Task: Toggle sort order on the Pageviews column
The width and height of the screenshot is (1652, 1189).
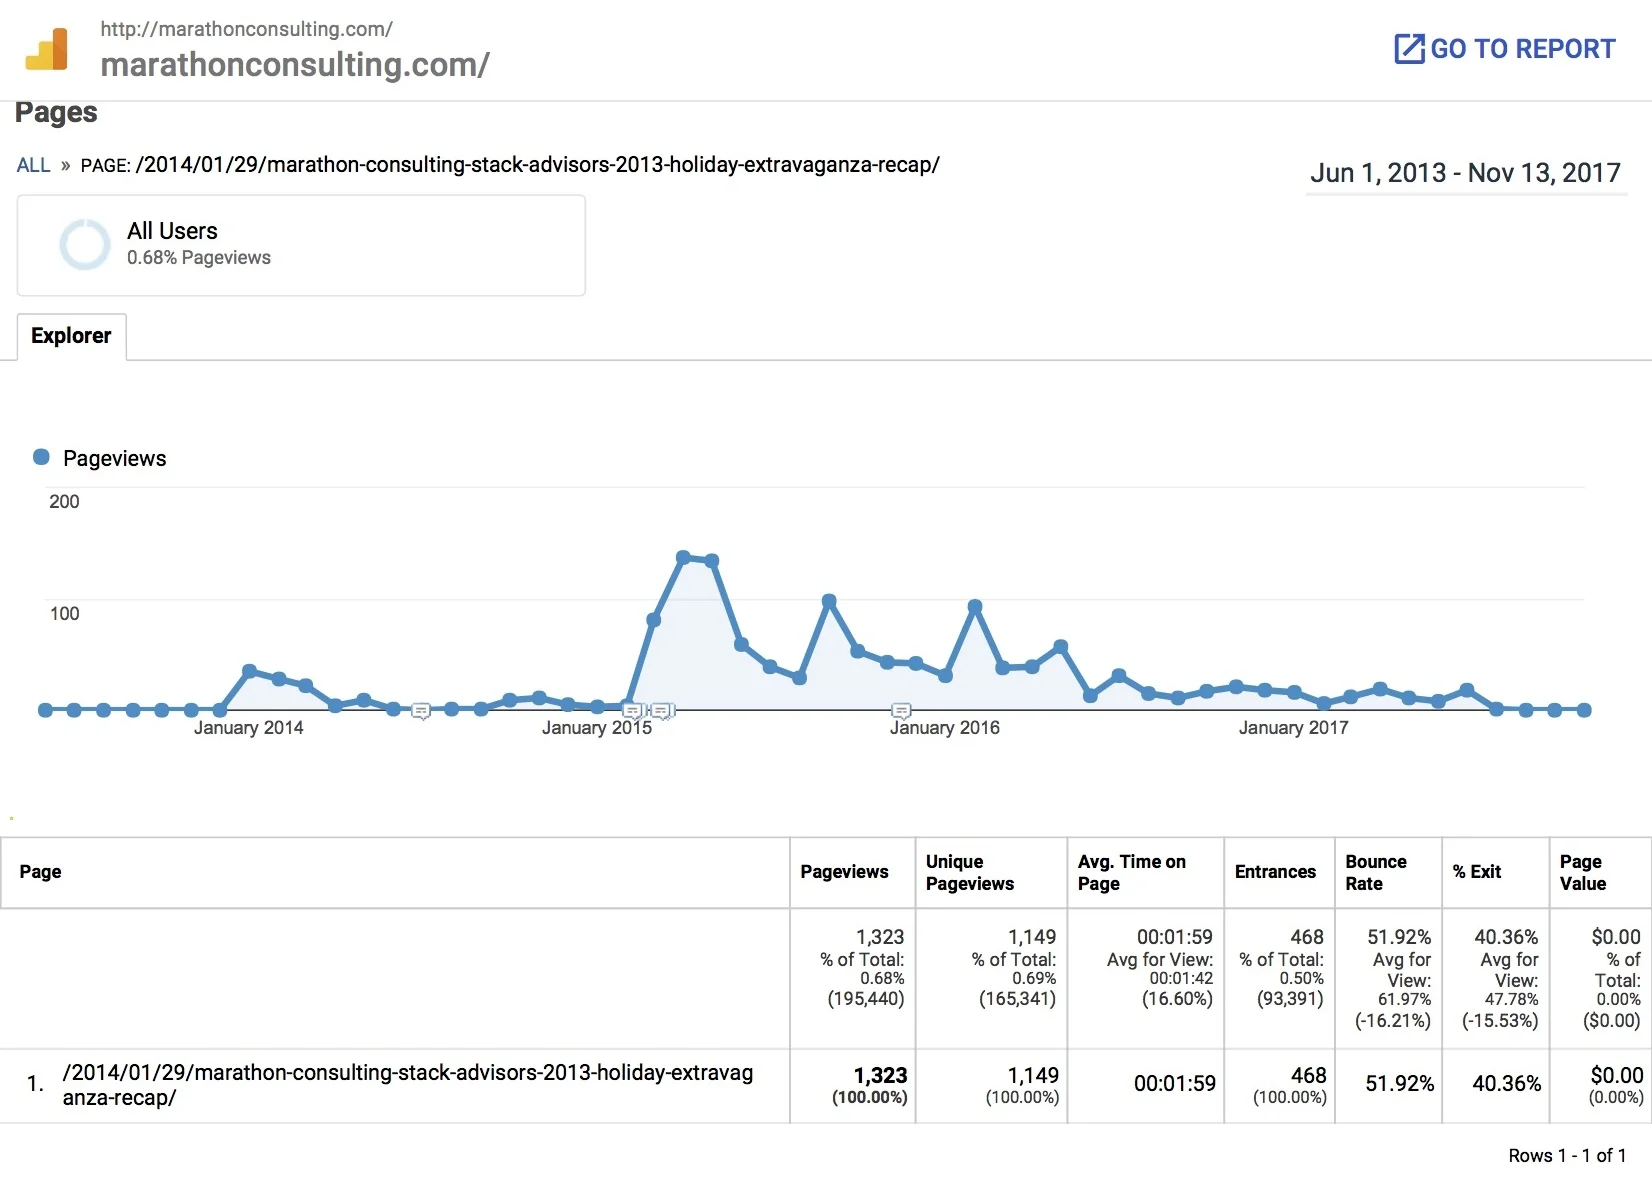Action: click(844, 872)
